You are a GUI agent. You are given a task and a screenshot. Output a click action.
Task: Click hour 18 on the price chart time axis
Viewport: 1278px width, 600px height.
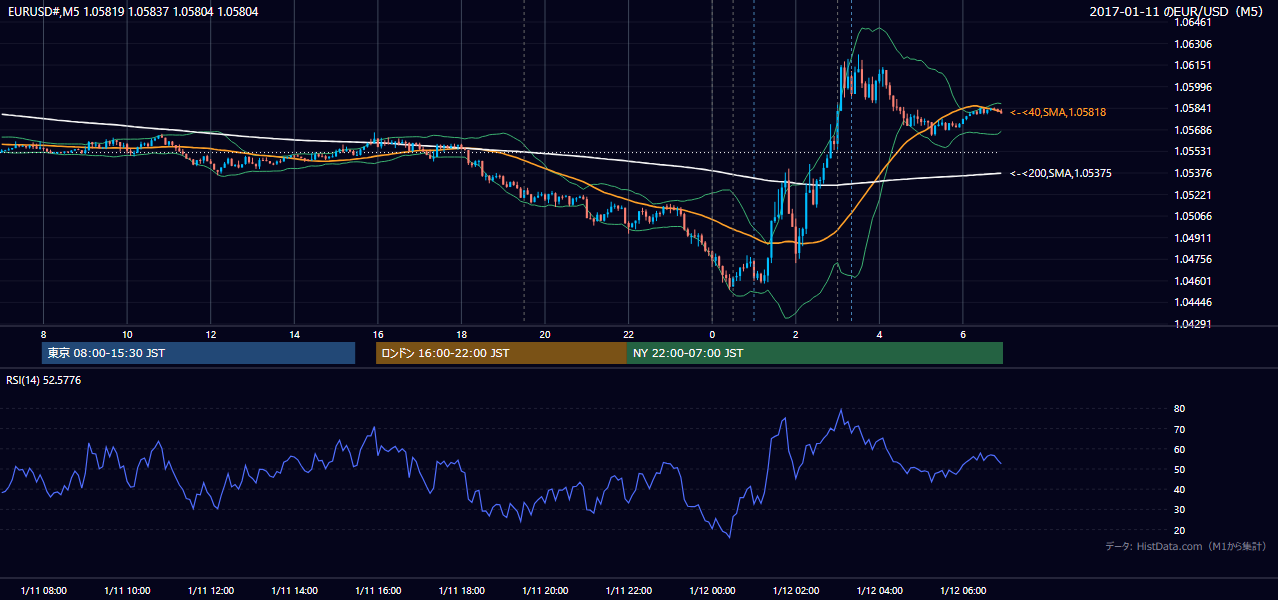[461, 334]
